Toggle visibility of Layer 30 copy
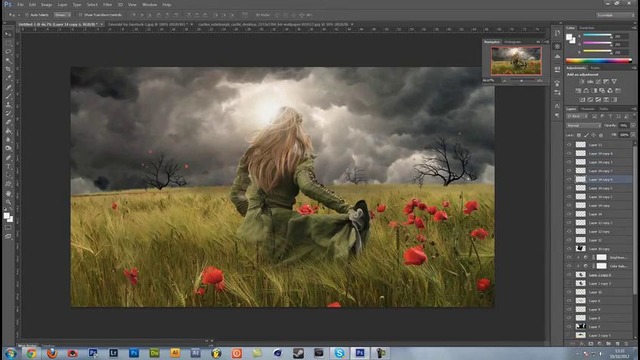Screen dimensions: 640x360 569,249
